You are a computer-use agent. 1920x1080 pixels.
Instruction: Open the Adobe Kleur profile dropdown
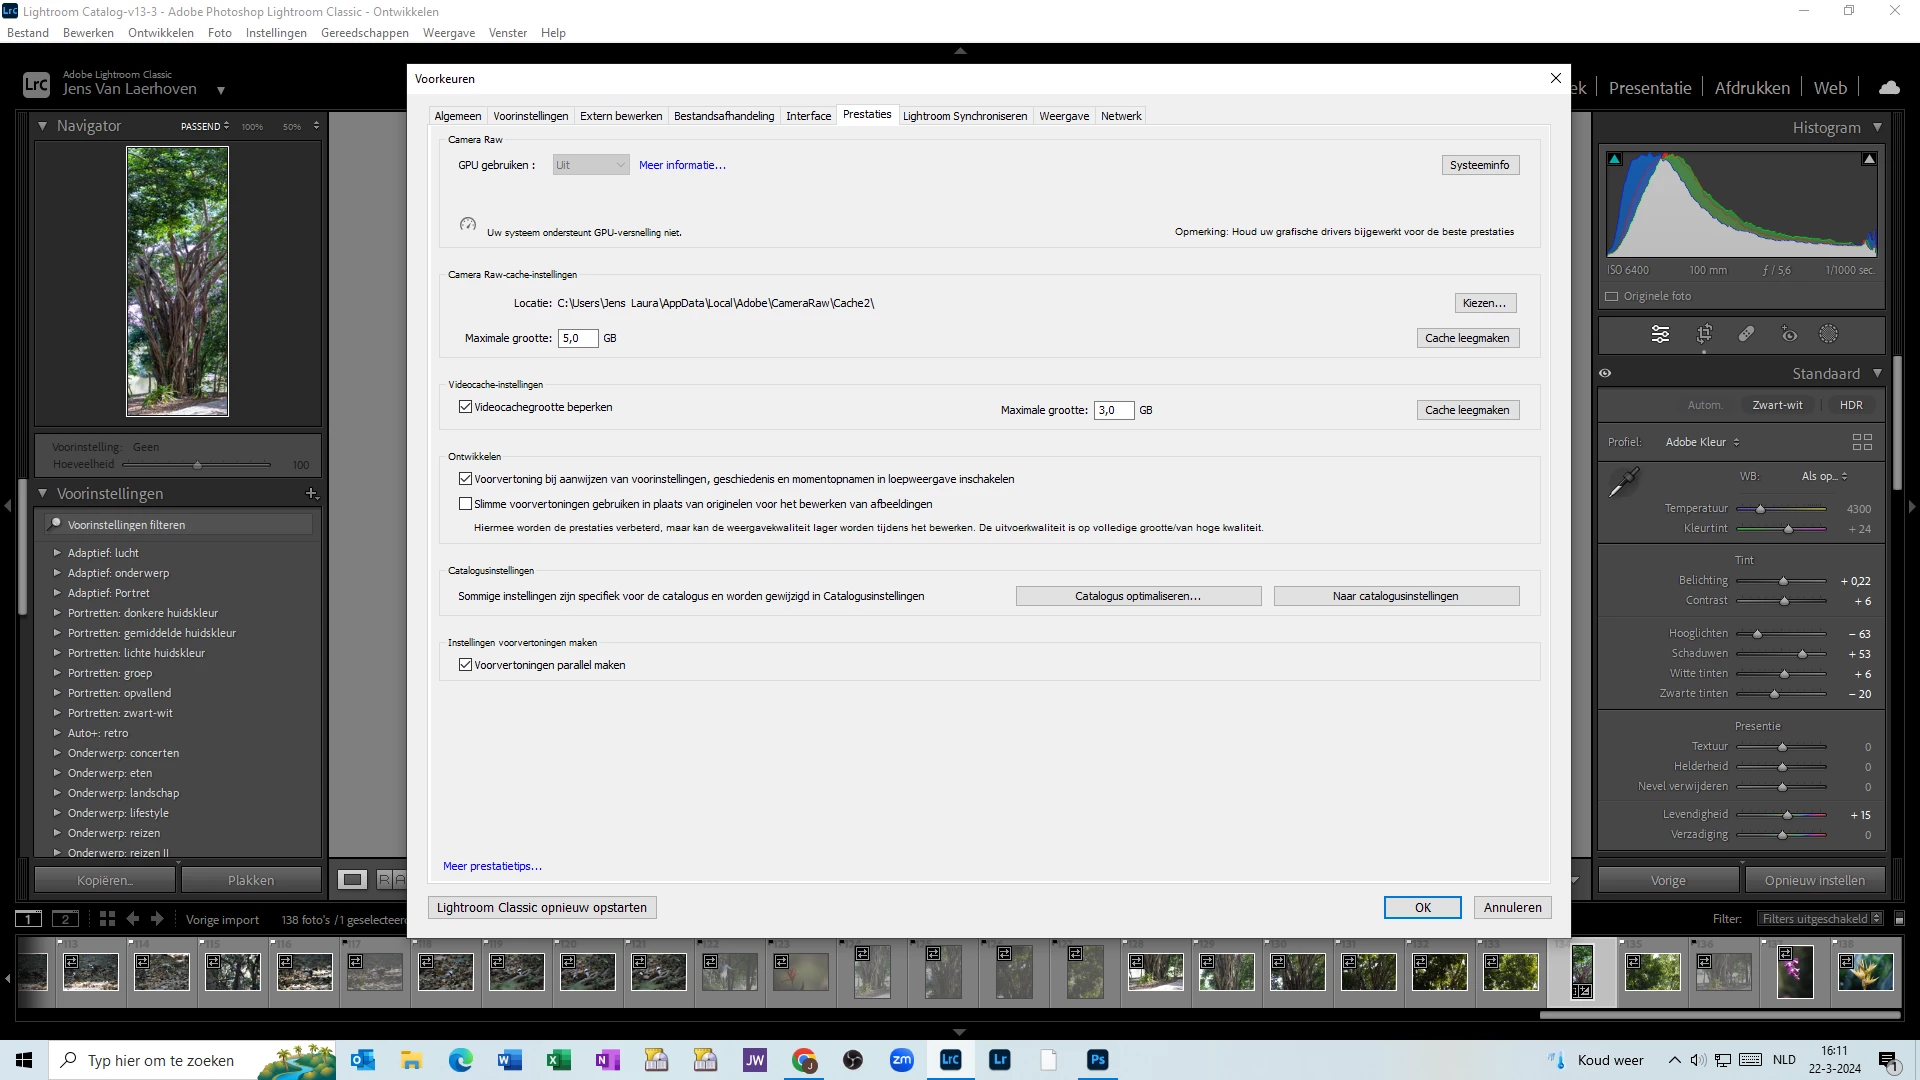click(1702, 442)
